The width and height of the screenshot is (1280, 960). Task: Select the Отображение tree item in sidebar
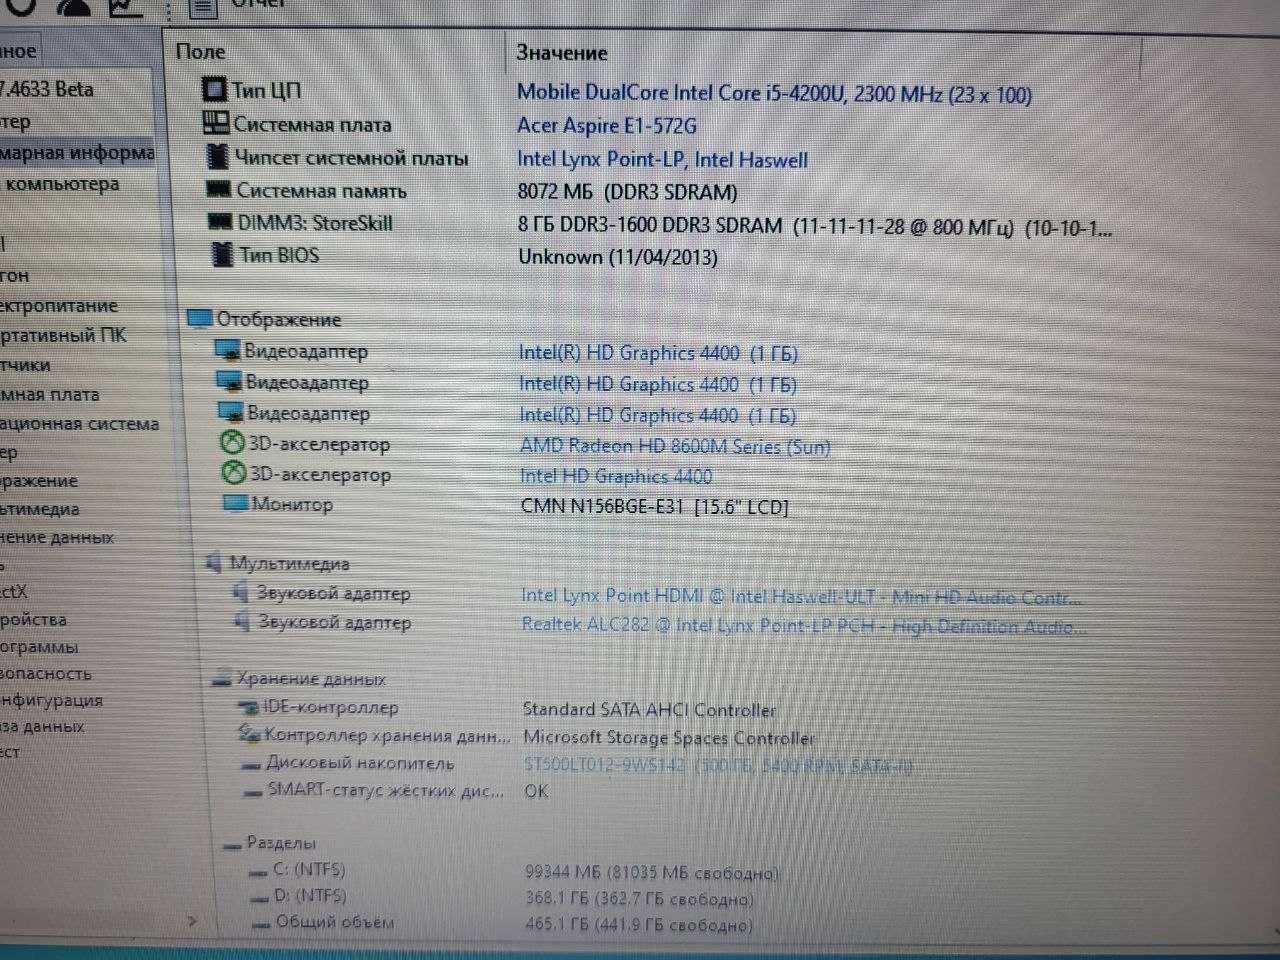click(x=39, y=481)
